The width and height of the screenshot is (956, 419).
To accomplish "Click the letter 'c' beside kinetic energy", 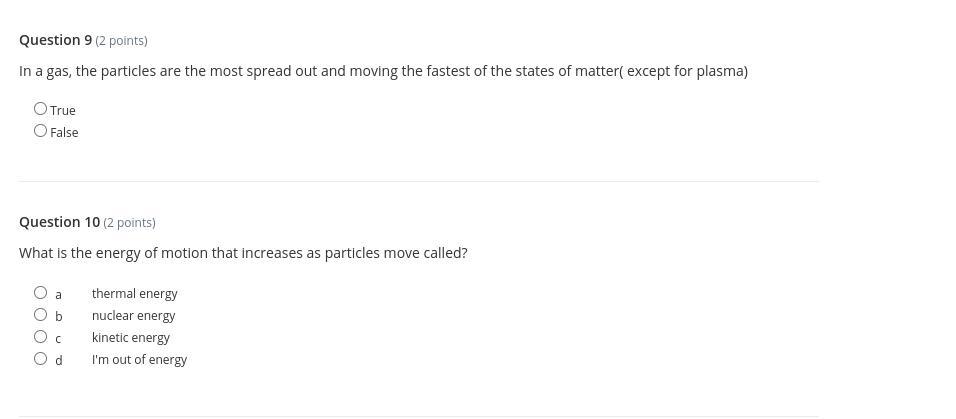I will coord(59,339).
